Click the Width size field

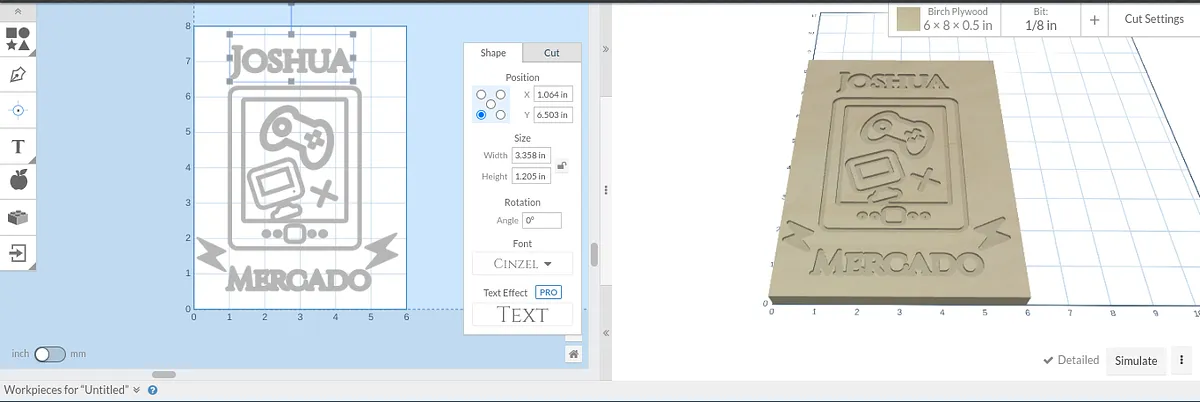(x=531, y=155)
